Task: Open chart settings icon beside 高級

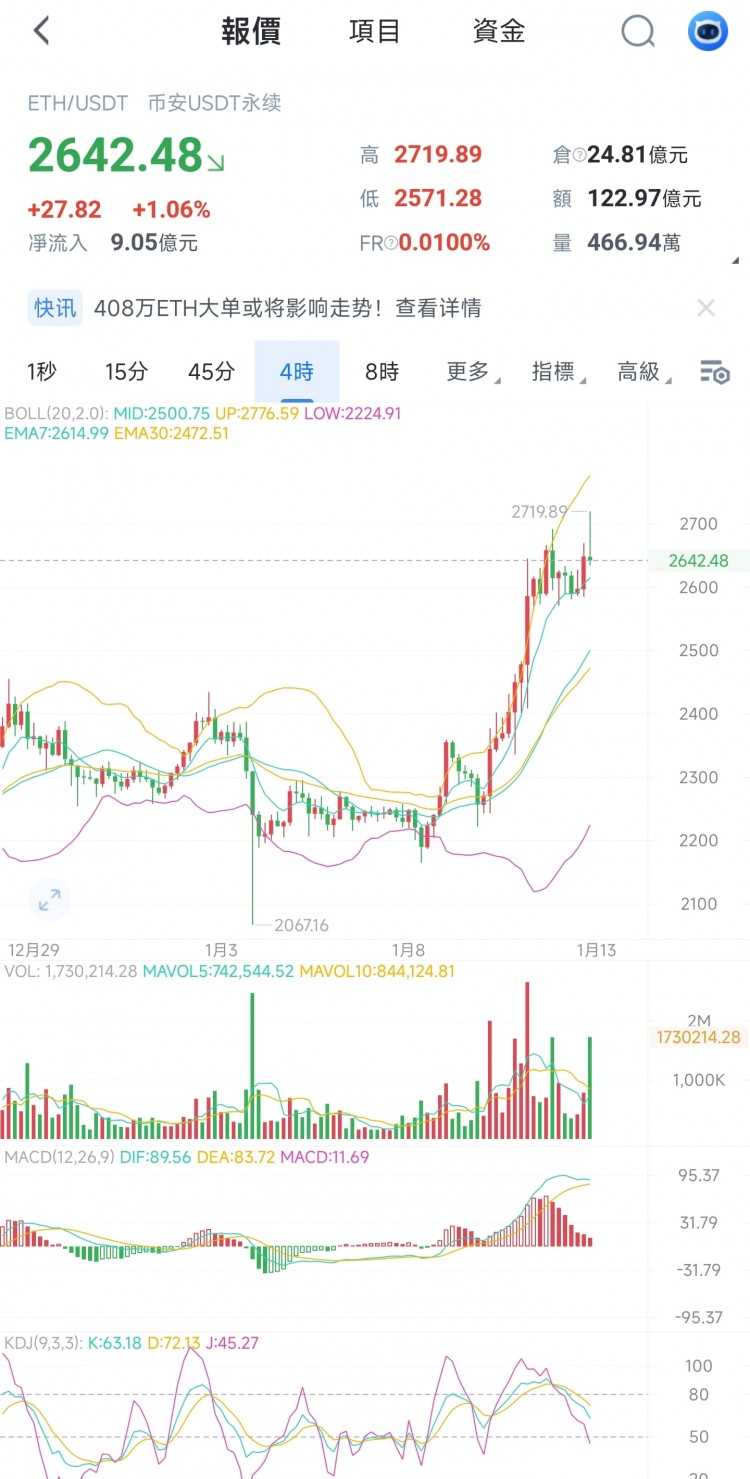Action: (x=714, y=373)
